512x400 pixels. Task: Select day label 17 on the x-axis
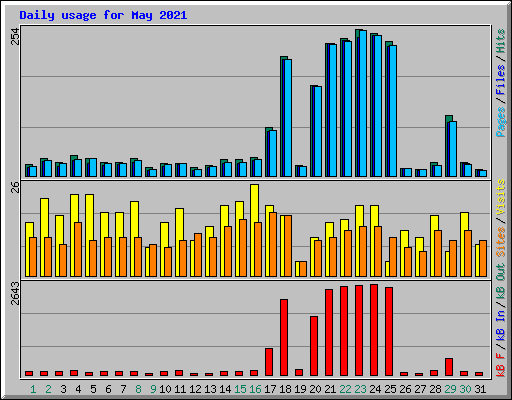pos(270,389)
